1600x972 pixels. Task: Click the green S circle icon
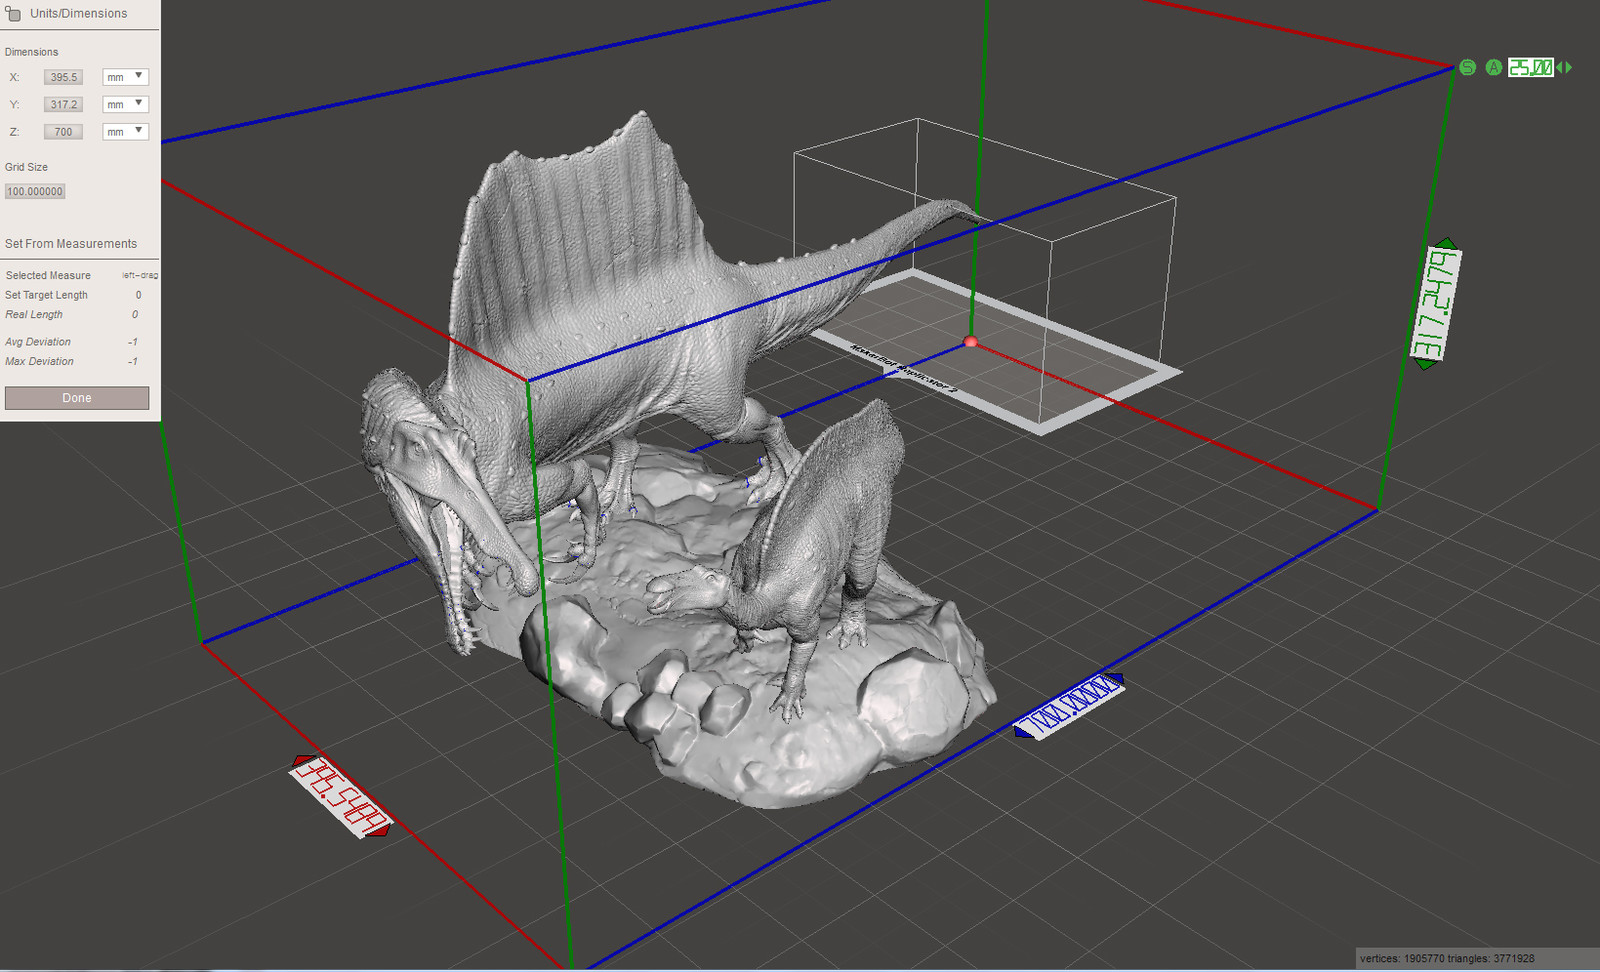pyautogui.click(x=1467, y=67)
